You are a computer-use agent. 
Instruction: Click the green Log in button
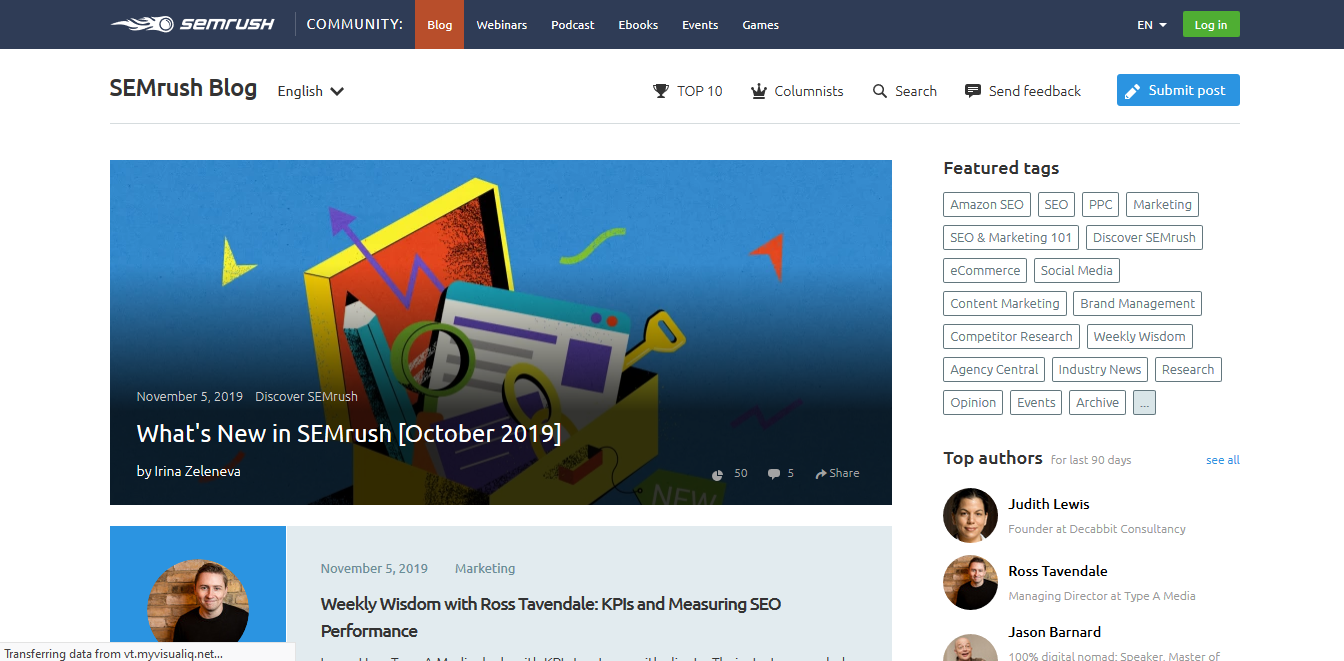[x=1210, y=22]
